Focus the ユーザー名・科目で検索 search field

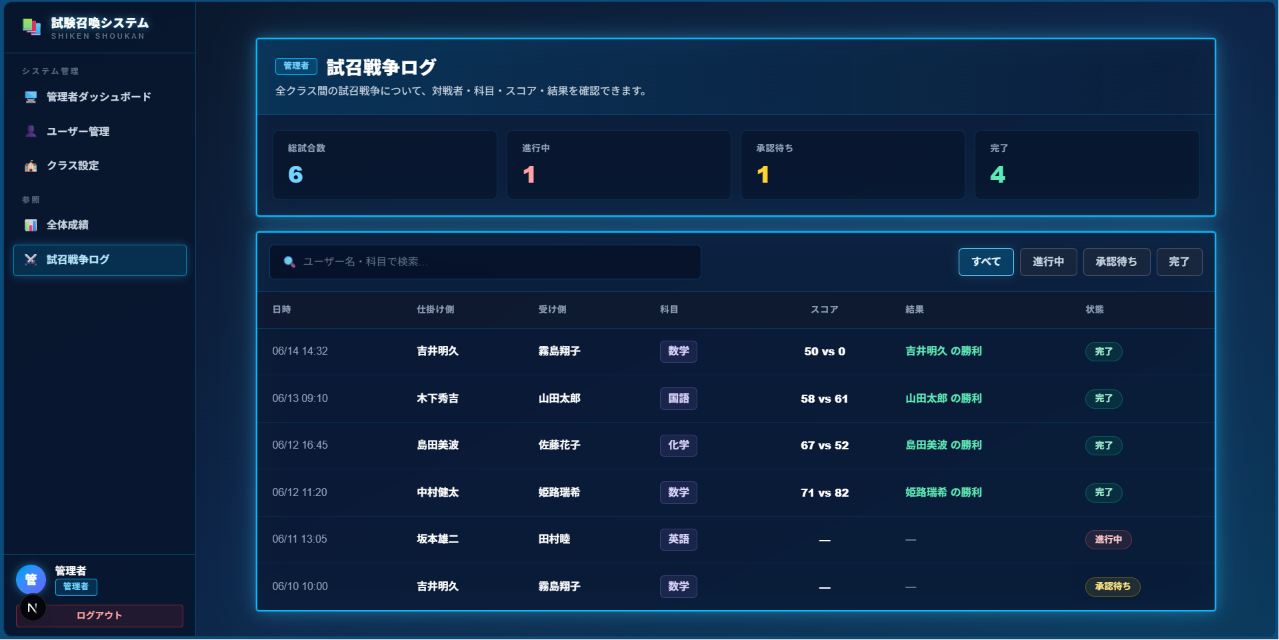tap(485, 262)
